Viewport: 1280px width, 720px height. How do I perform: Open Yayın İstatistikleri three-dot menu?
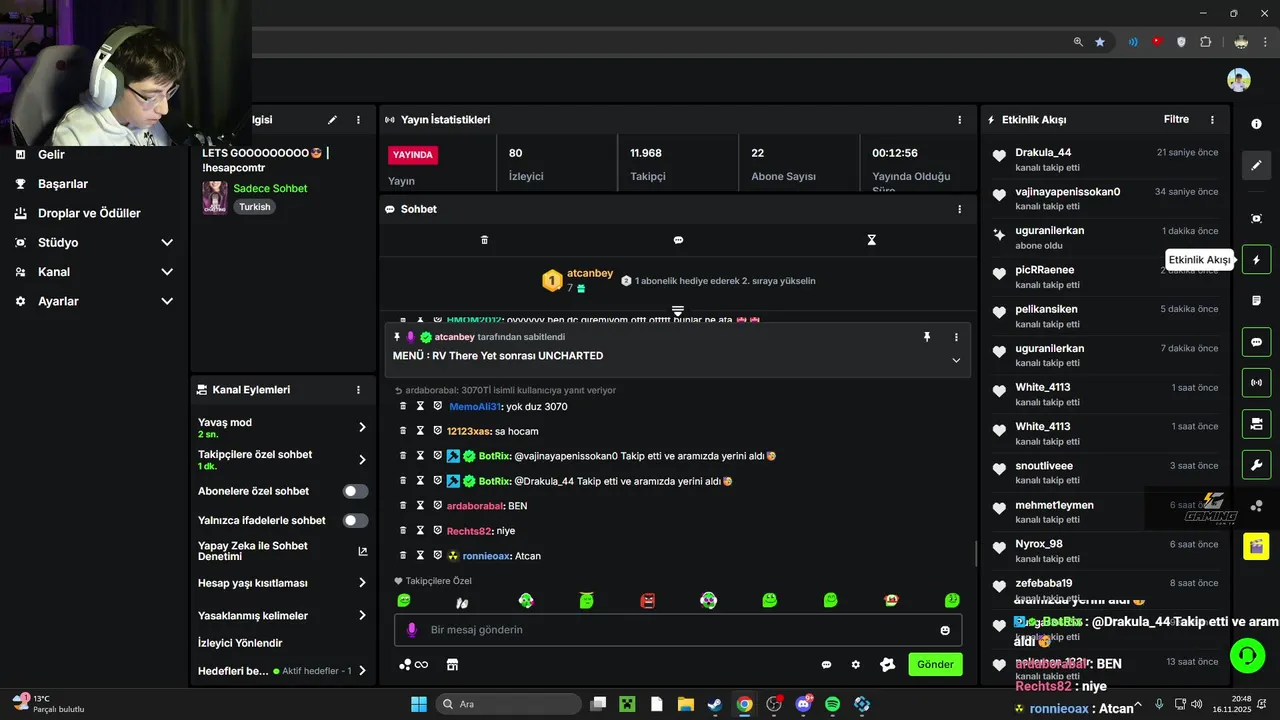pyautogui.click(x=959, y=120)
